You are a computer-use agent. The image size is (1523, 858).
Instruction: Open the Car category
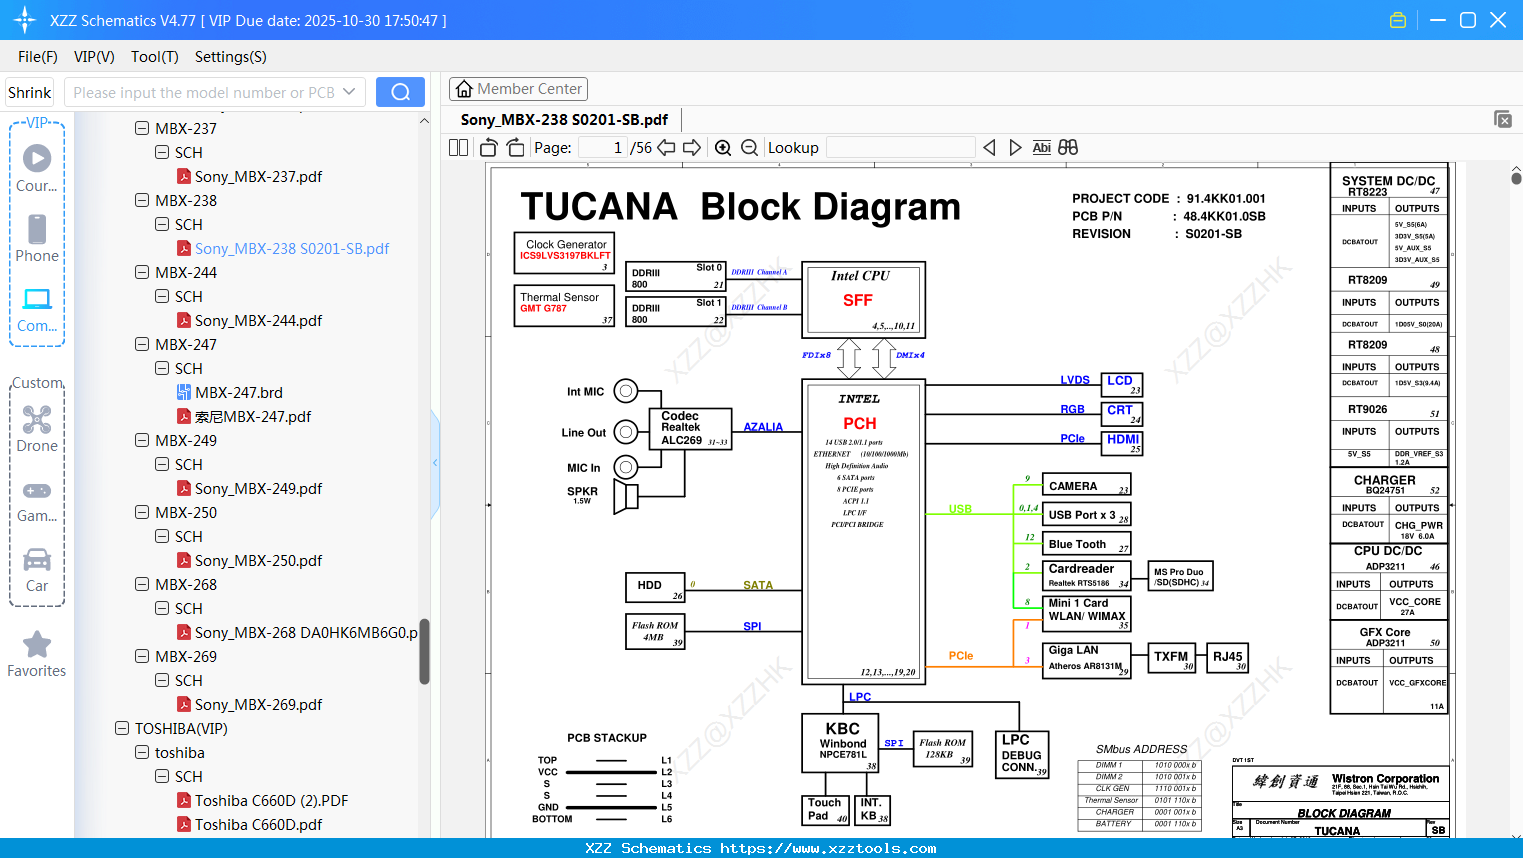click(x=37, y=569)
